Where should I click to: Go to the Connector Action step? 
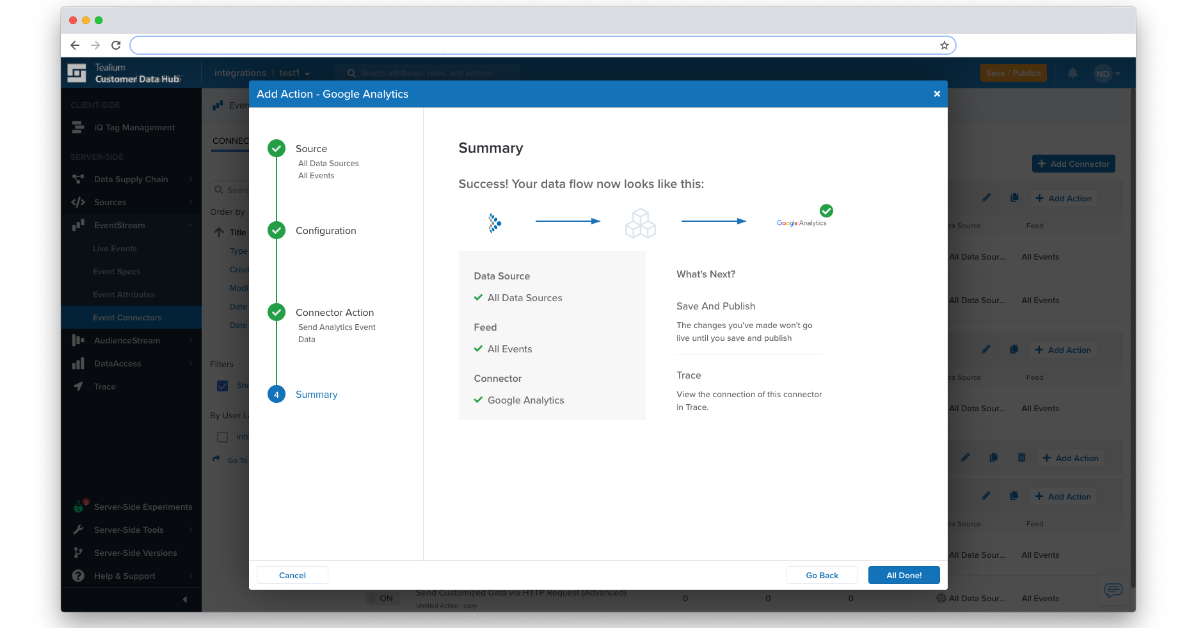[x=334, y=312]
